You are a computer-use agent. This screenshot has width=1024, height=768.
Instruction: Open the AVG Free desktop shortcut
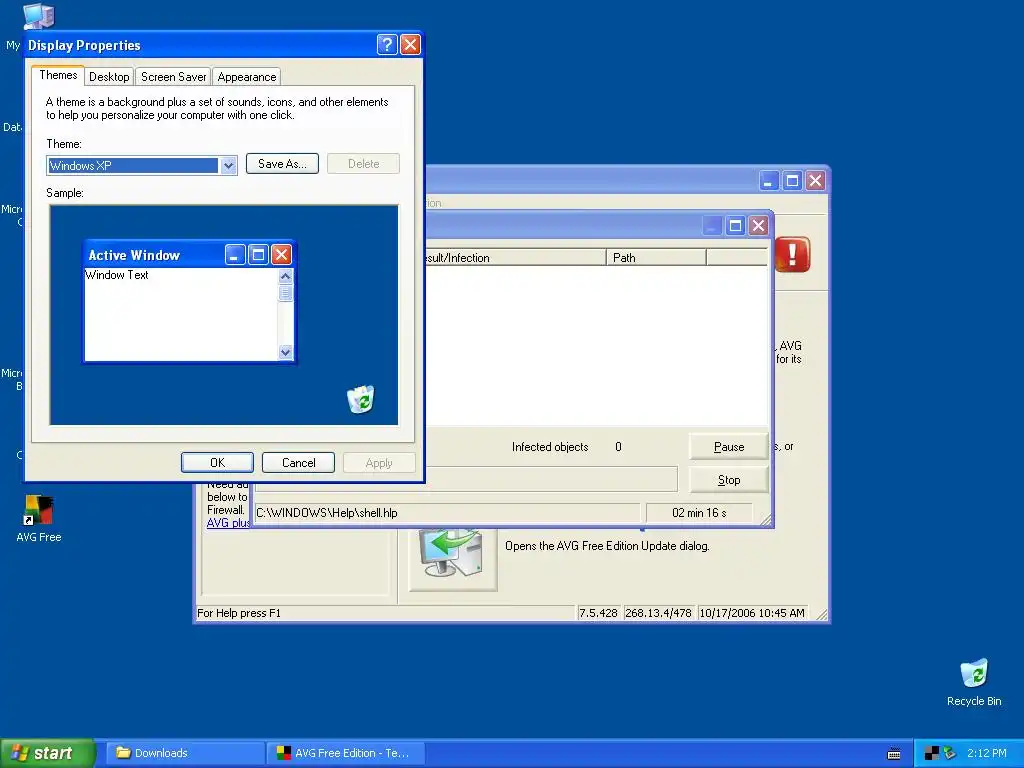pos(39,519)
